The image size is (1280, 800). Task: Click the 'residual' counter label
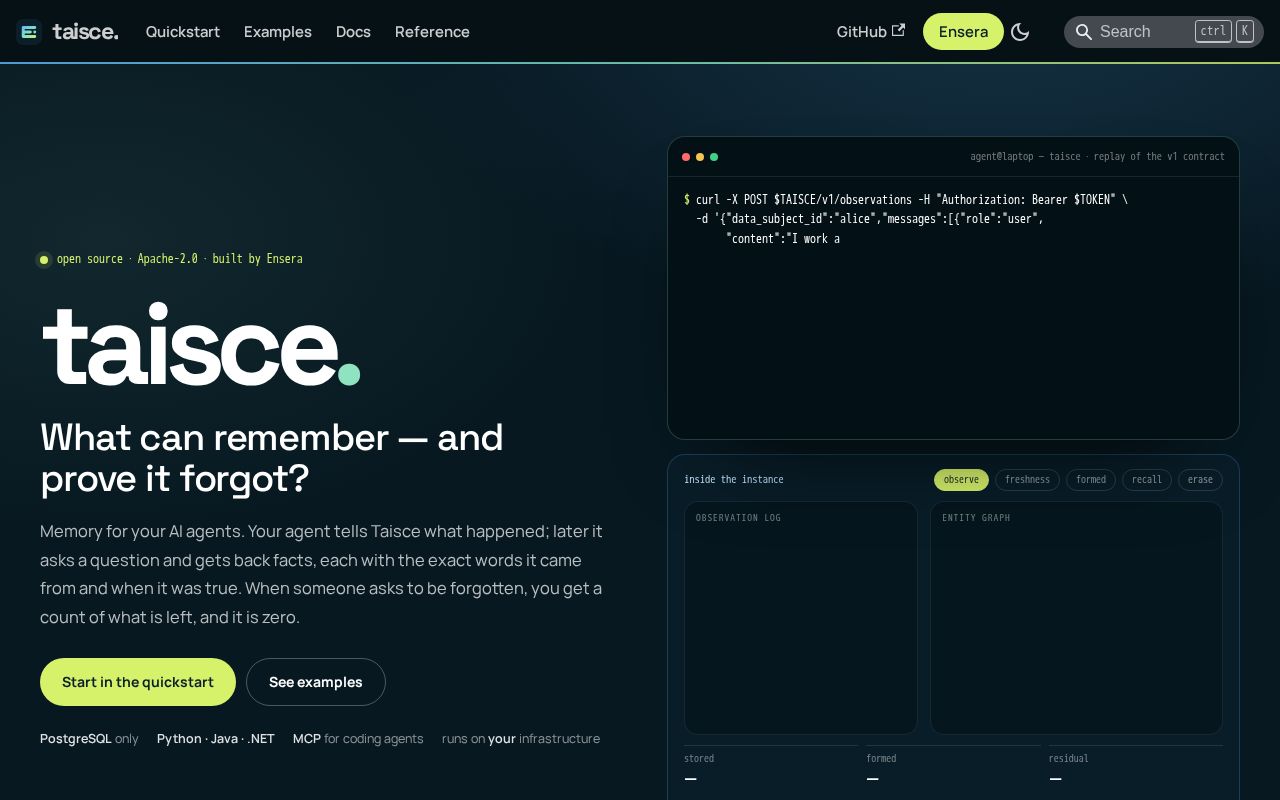[x=1068, y=759]
